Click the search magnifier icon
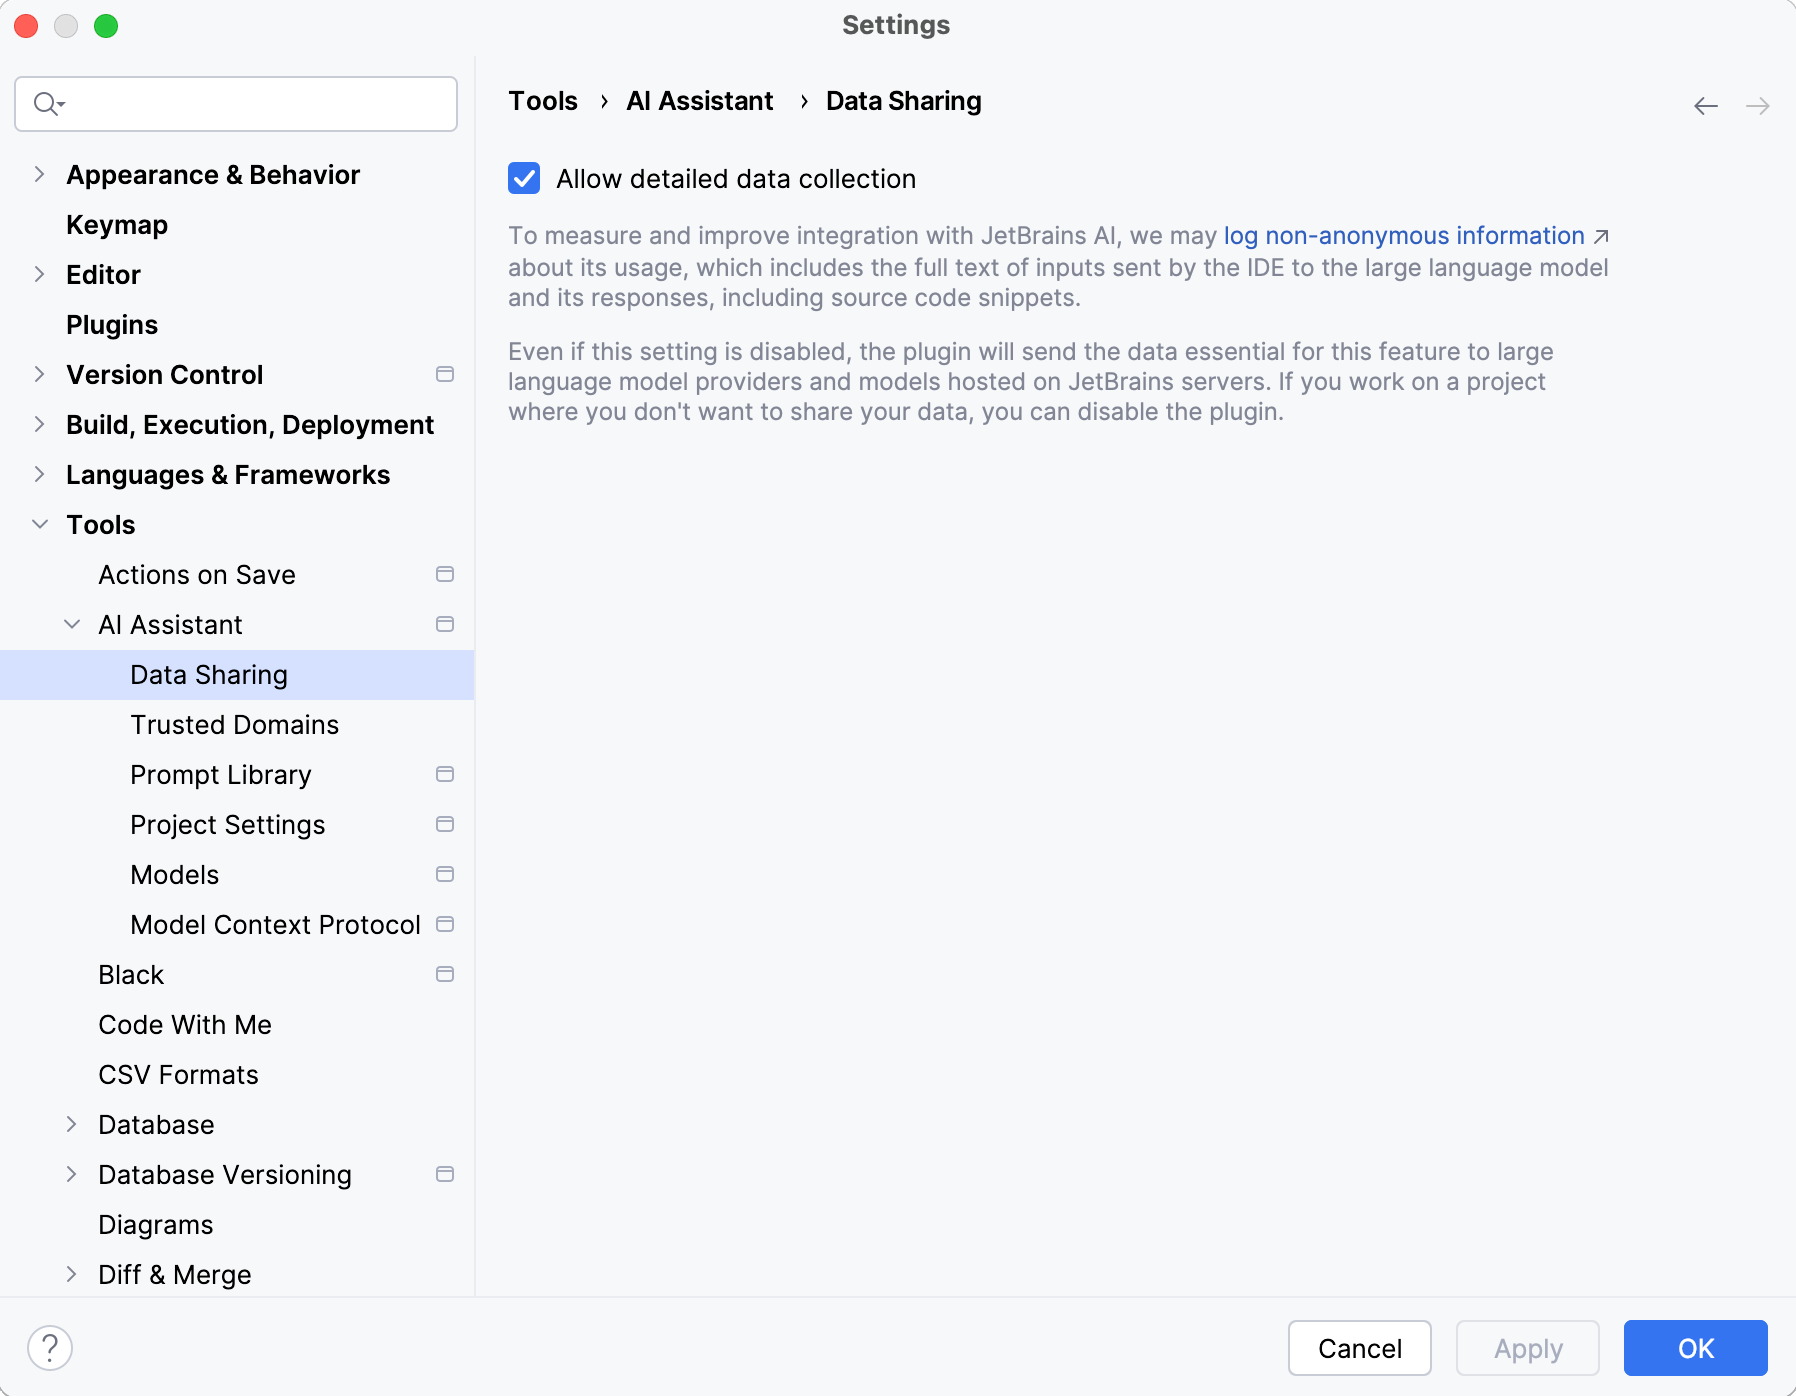Screen dimensions: 1796x1396 46,103
